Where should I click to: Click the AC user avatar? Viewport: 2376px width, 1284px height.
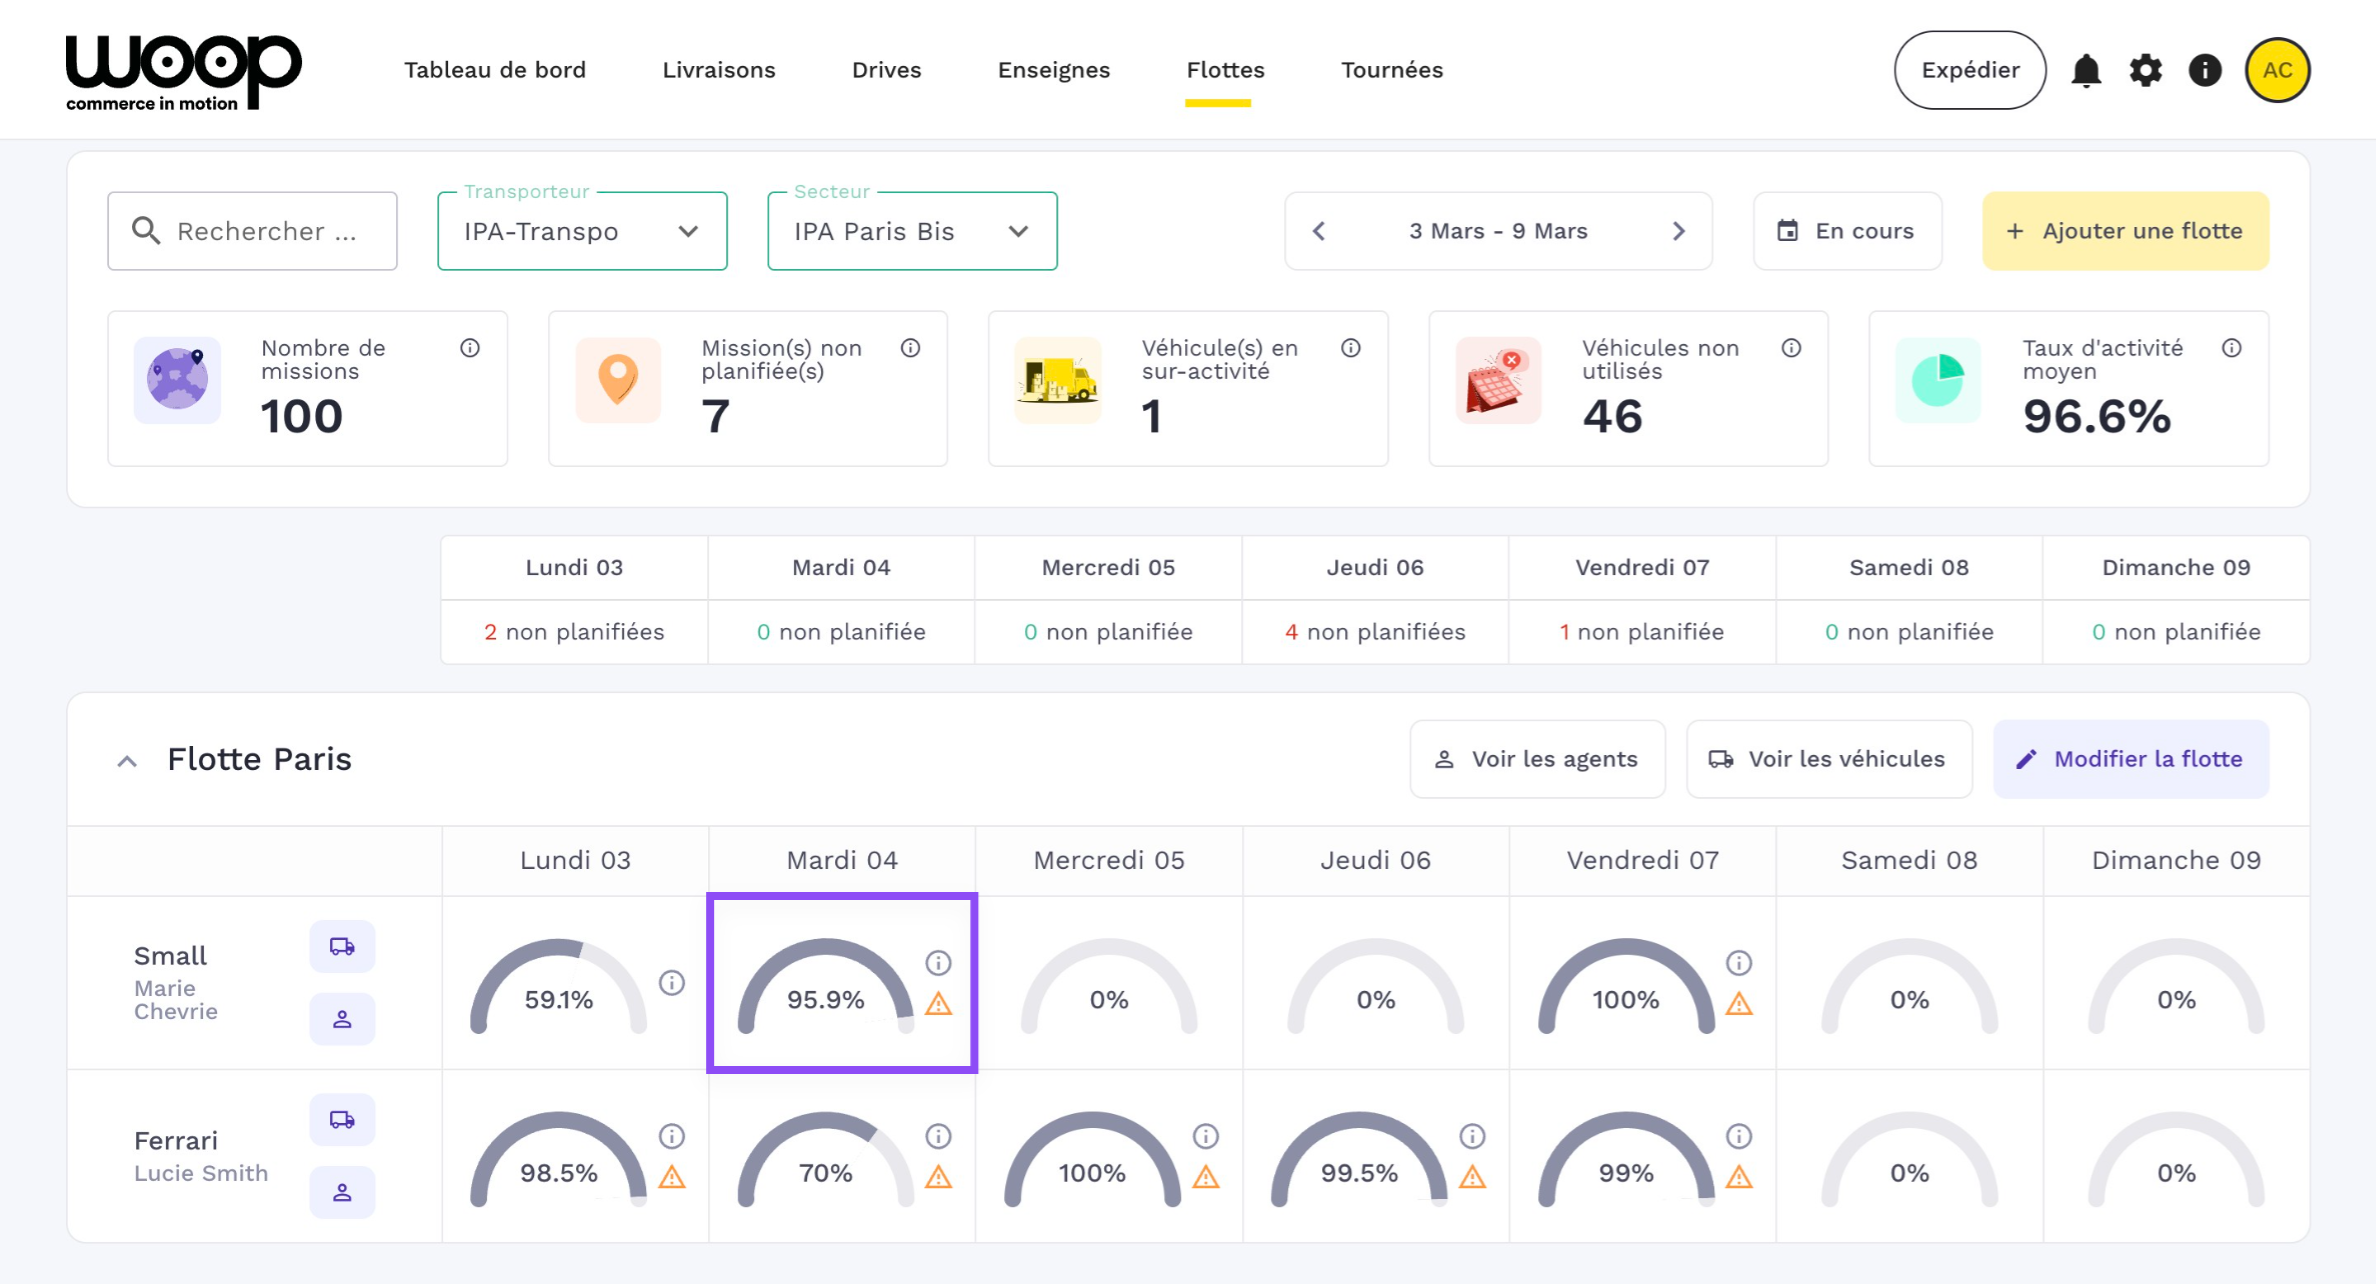[2277, 71]
